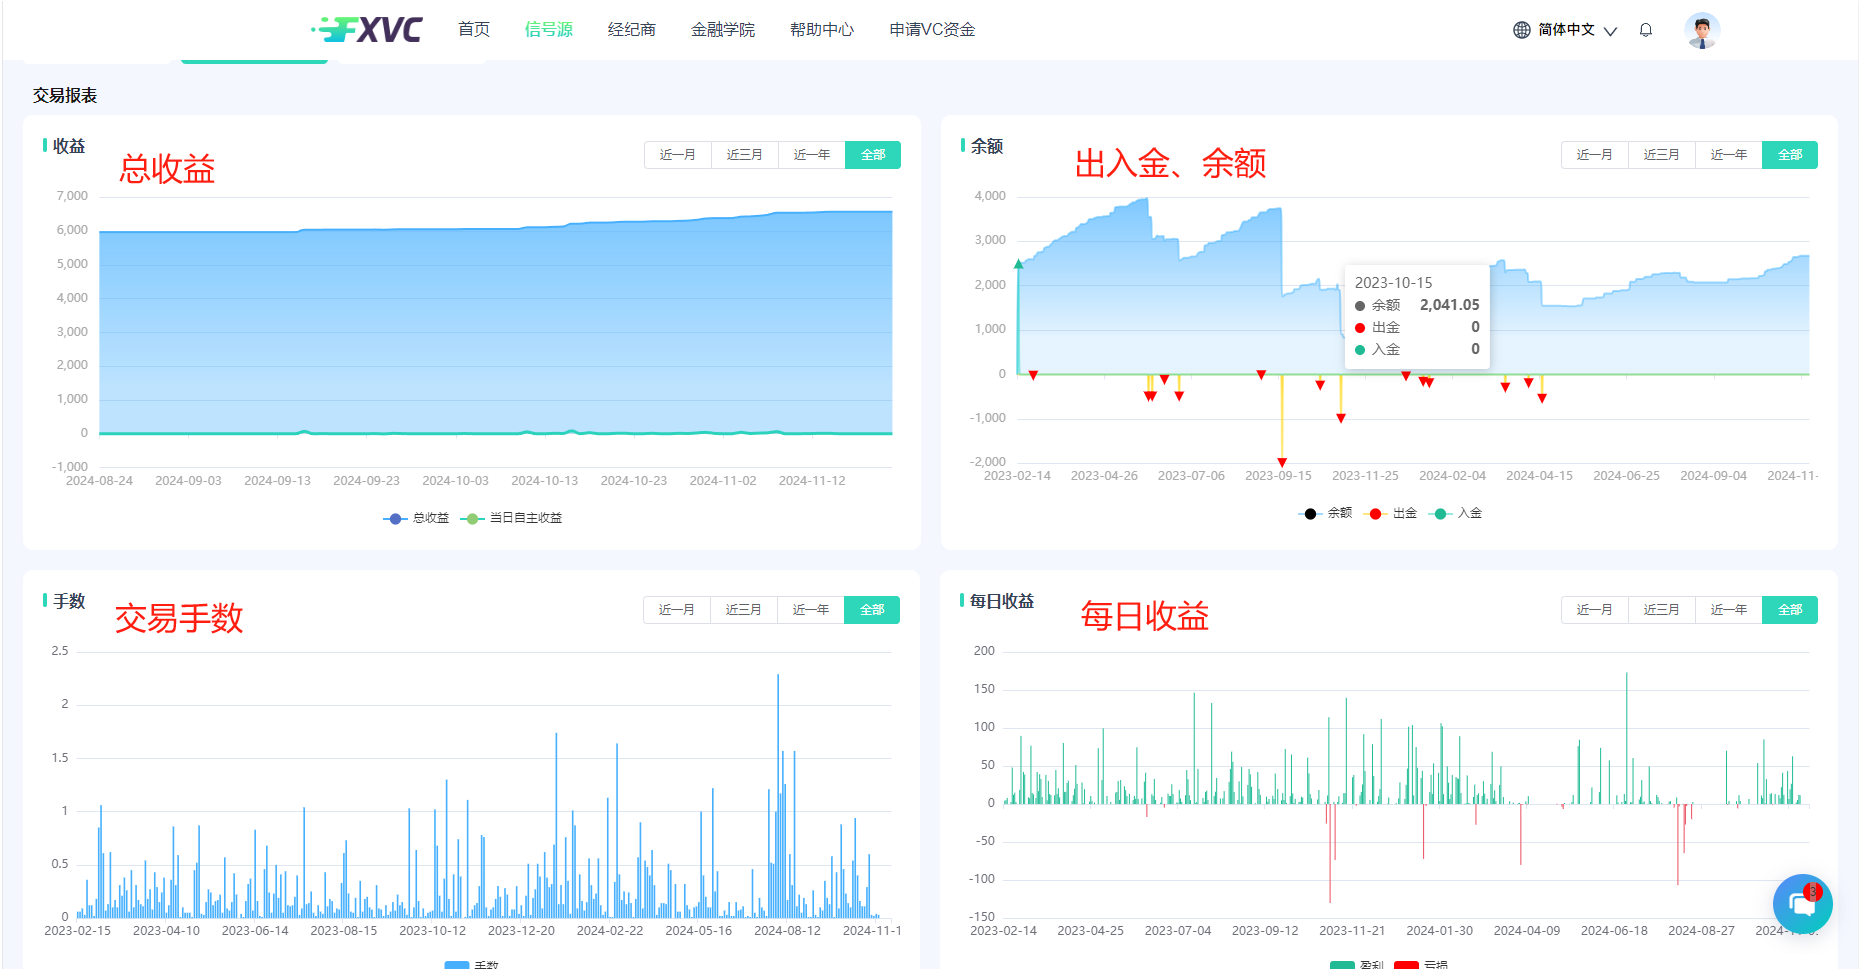Open 申请VC资金 in the navigation

(932, 30)
